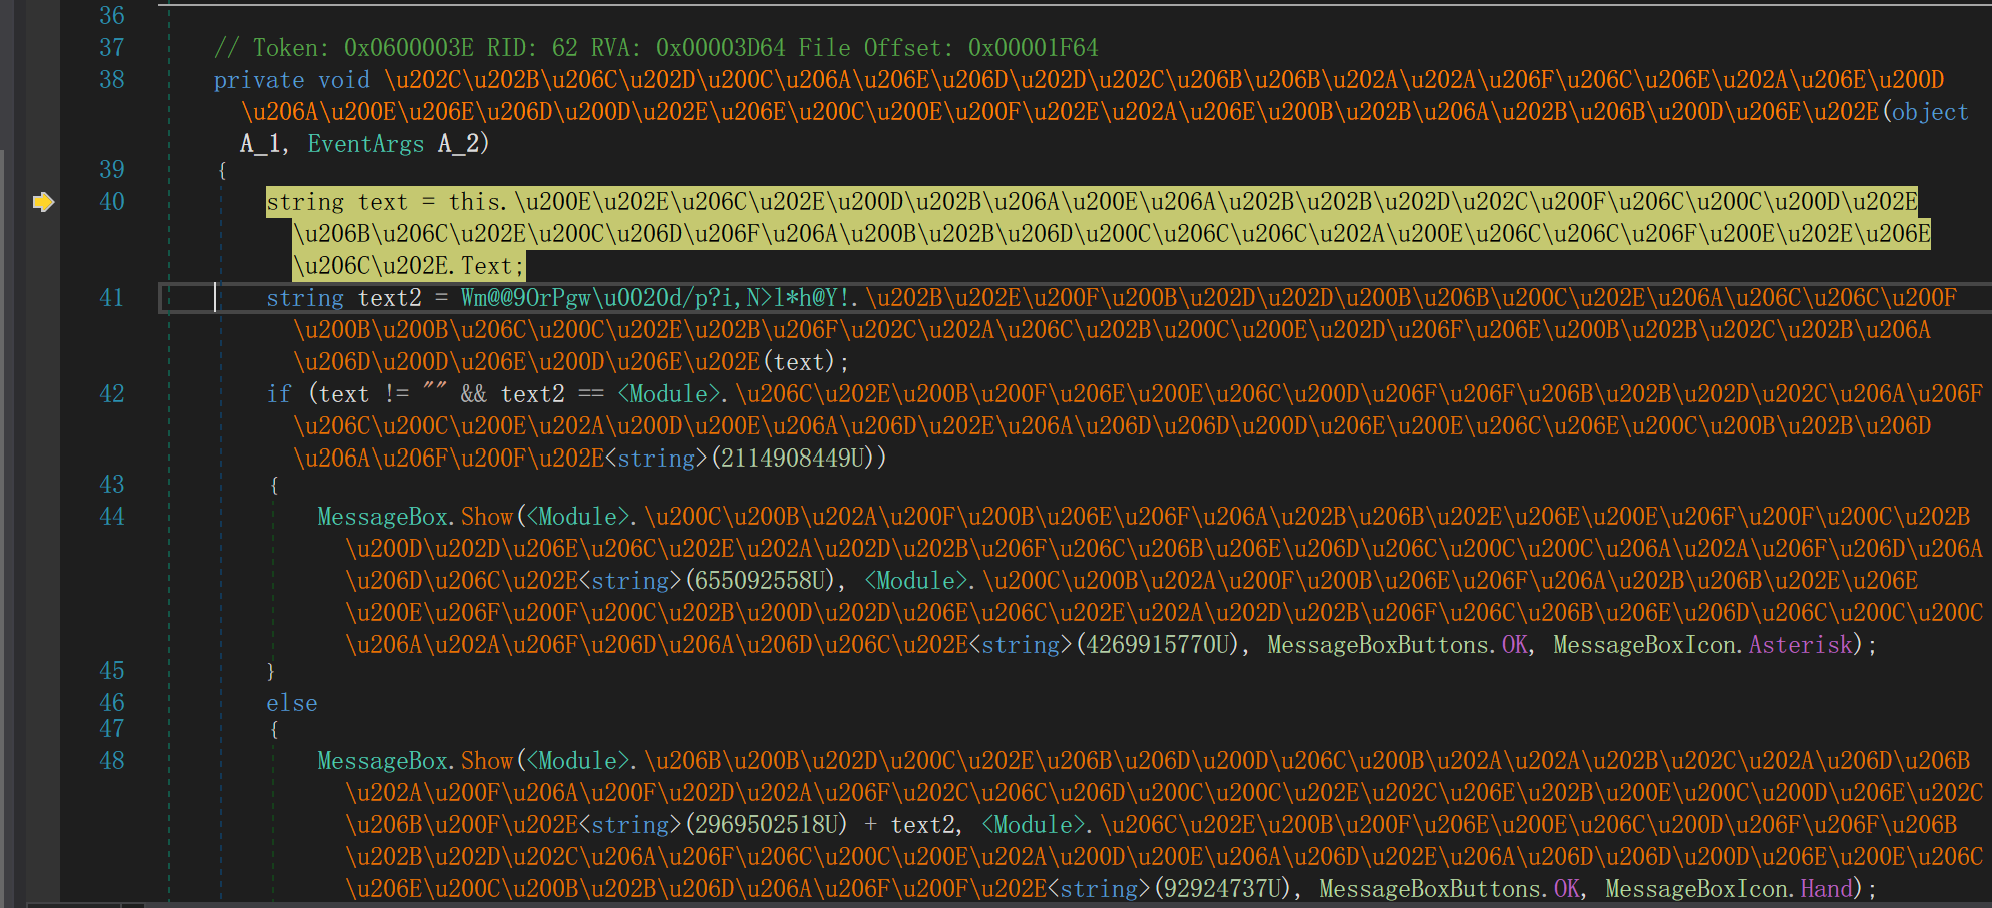Click line number 38 in the gutter
1992x908 pixels.
[112, 80]
